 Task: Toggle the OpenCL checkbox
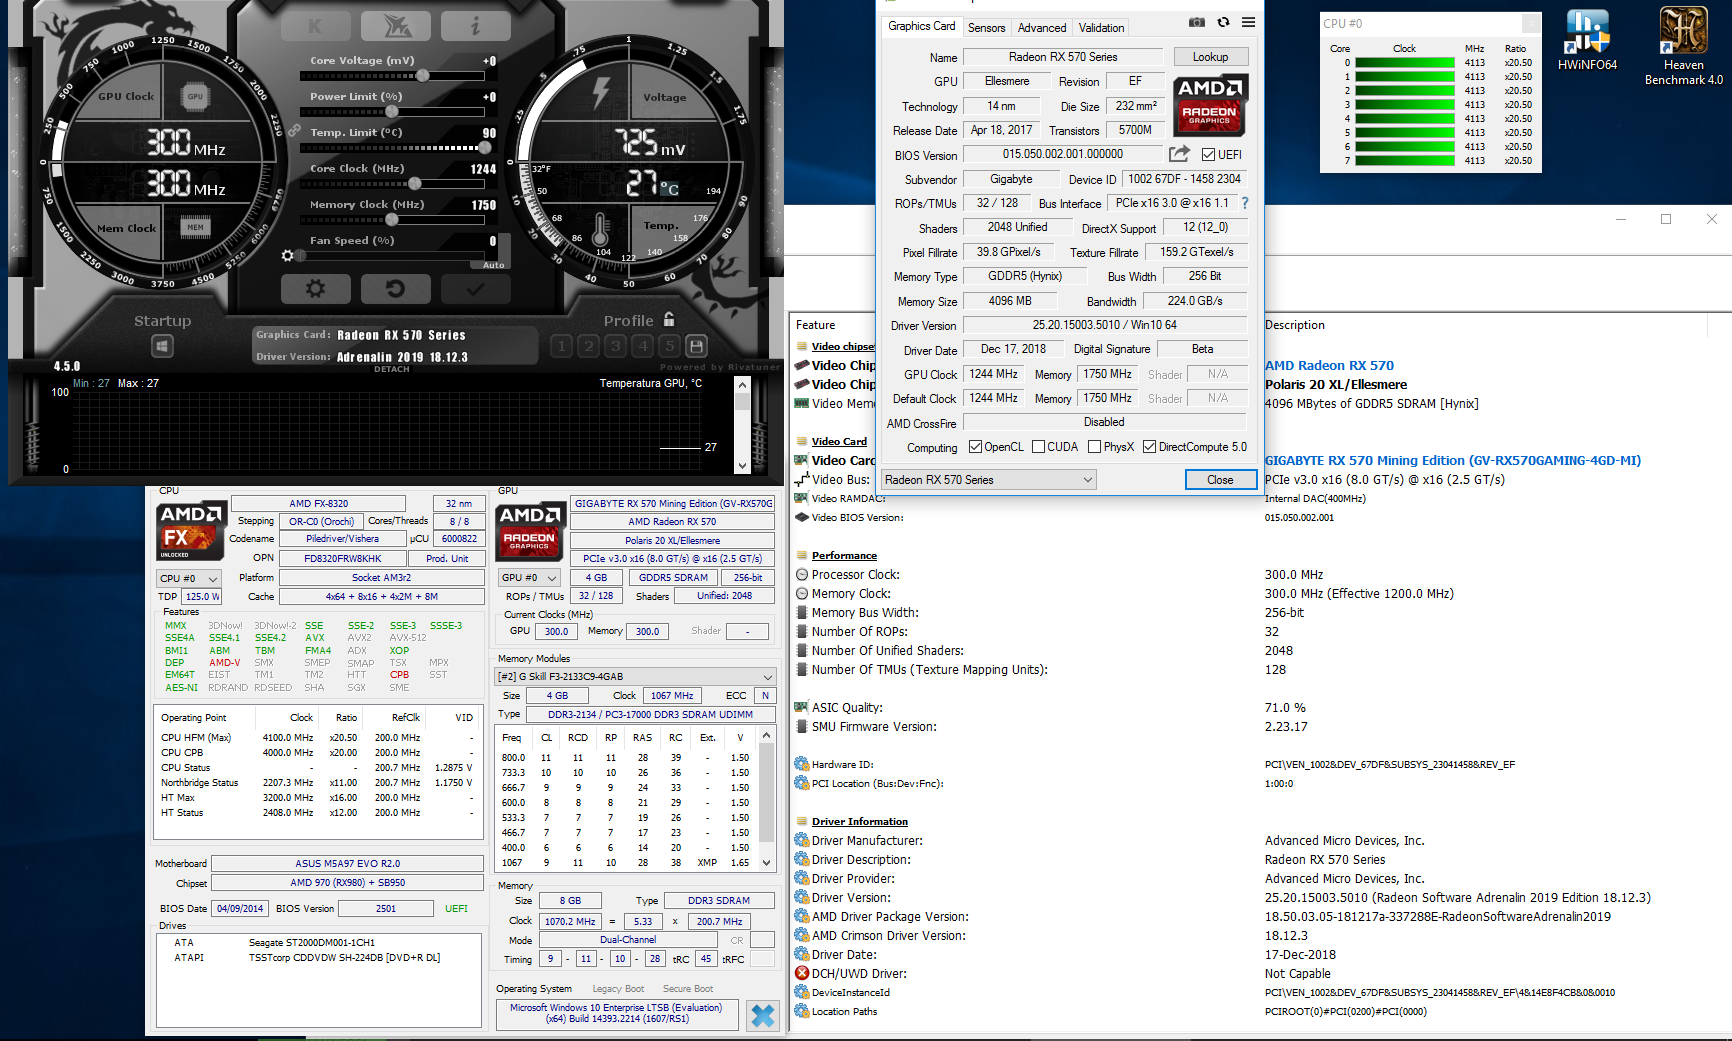975,447
